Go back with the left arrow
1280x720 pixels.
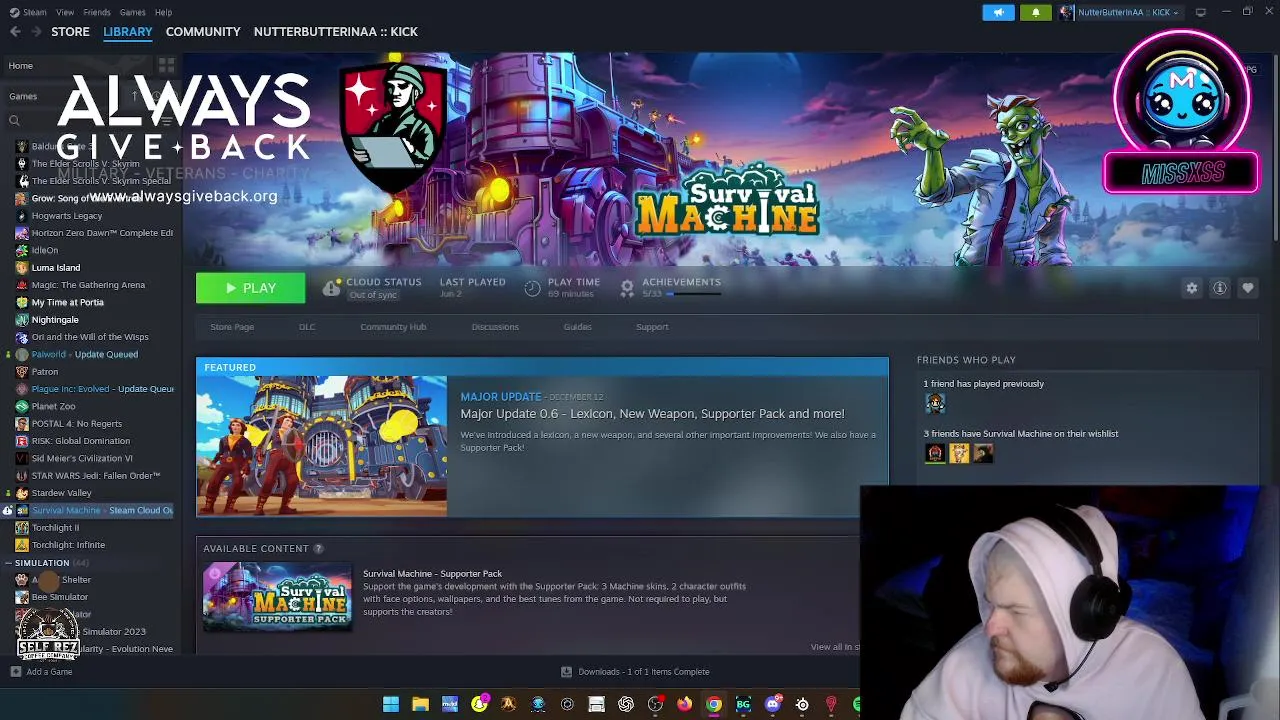[x=15, y=32]
